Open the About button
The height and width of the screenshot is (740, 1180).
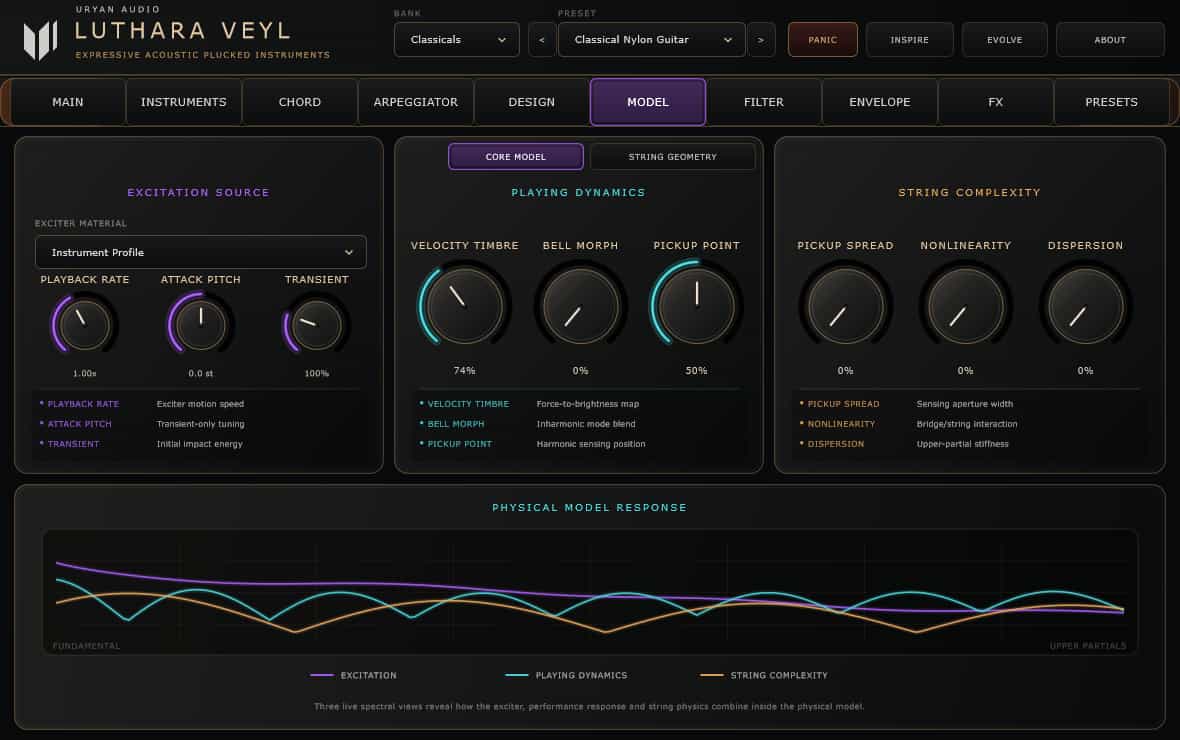click(x=1110, y=40)
